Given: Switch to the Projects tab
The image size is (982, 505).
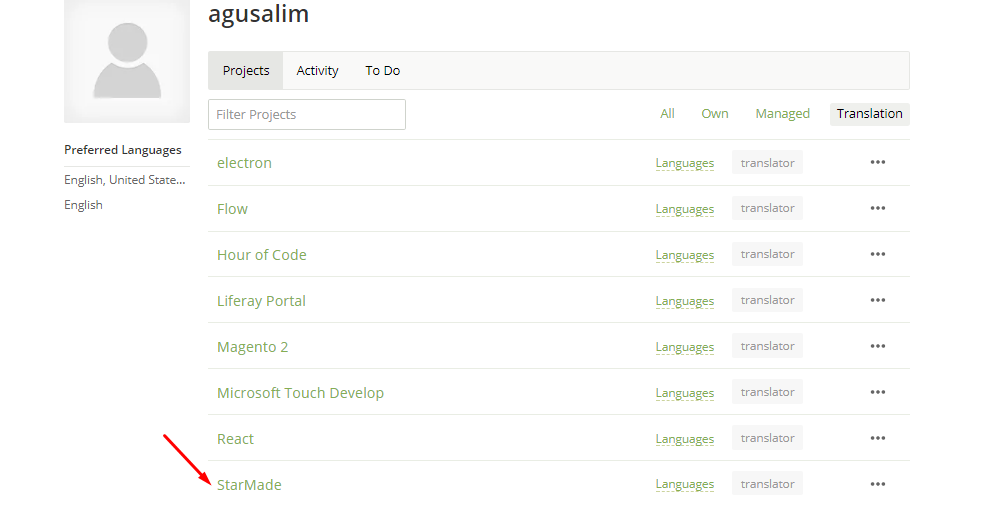Looking at the screenshot, I should tap(246, 71).
